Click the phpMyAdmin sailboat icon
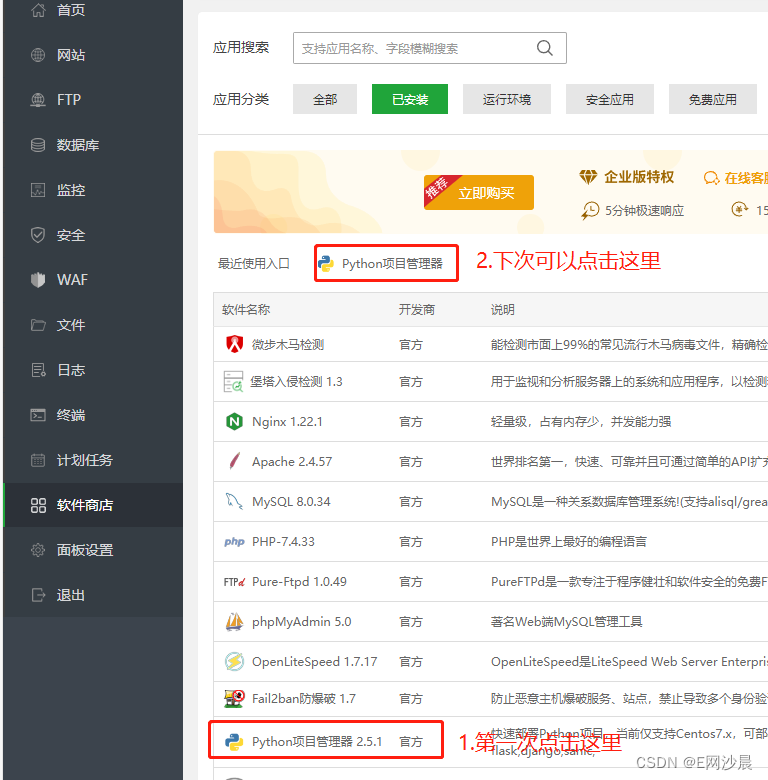 pyautogui.click(x=234, y=622)
